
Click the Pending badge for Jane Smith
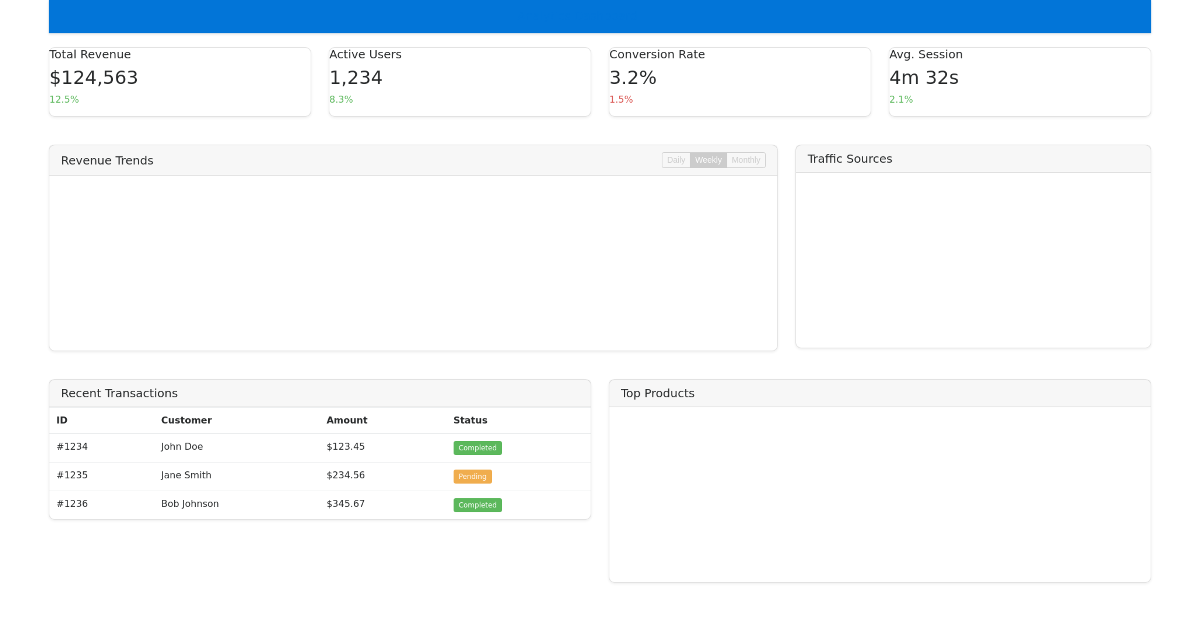click(471, 476)
